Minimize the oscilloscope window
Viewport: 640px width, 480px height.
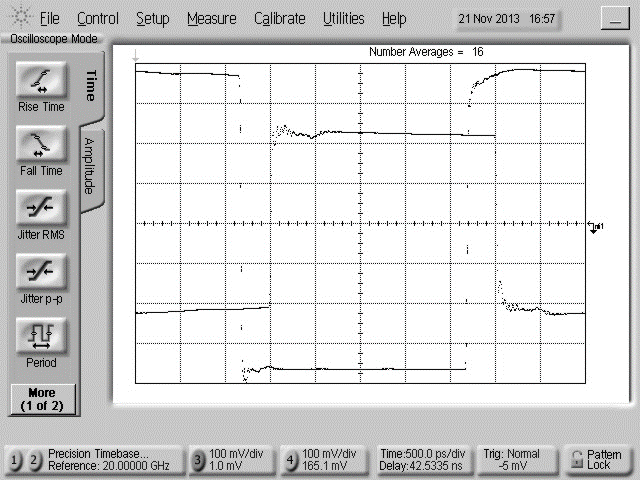tap(615, 19)
